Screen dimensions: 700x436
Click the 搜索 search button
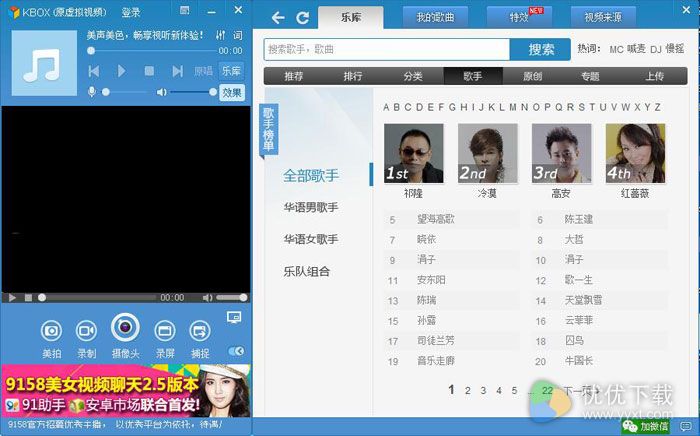(x=541, y=49)
